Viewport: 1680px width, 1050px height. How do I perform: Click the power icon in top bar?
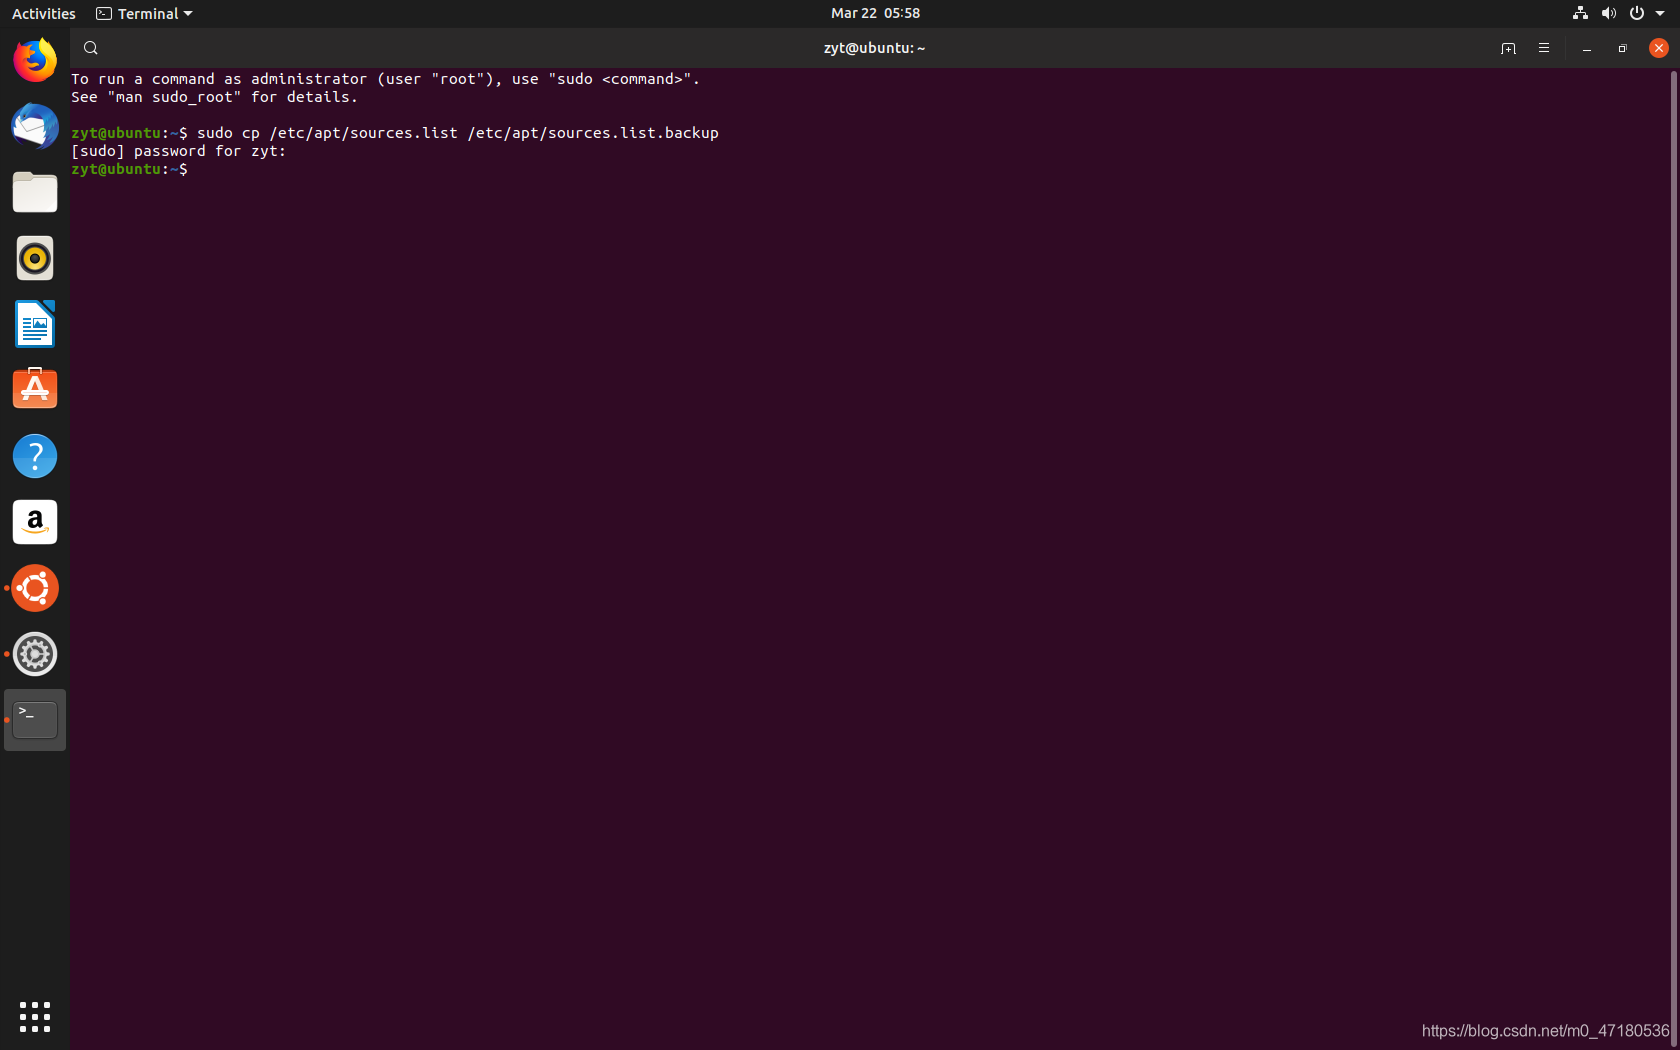(x=1637, y=13)
